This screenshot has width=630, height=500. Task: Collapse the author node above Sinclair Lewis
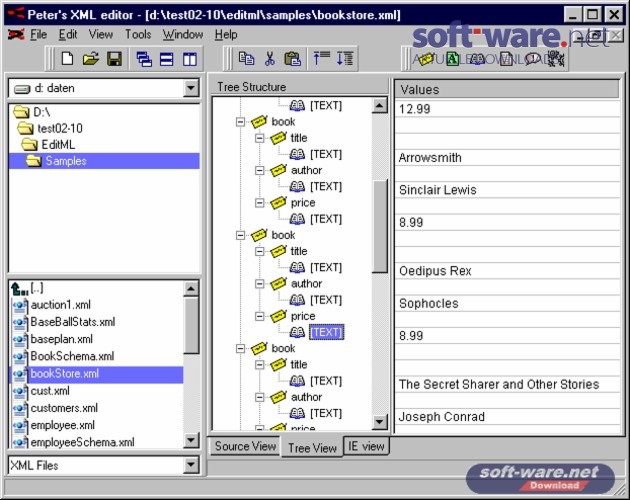pyautogui.click(x=260, y=170)
